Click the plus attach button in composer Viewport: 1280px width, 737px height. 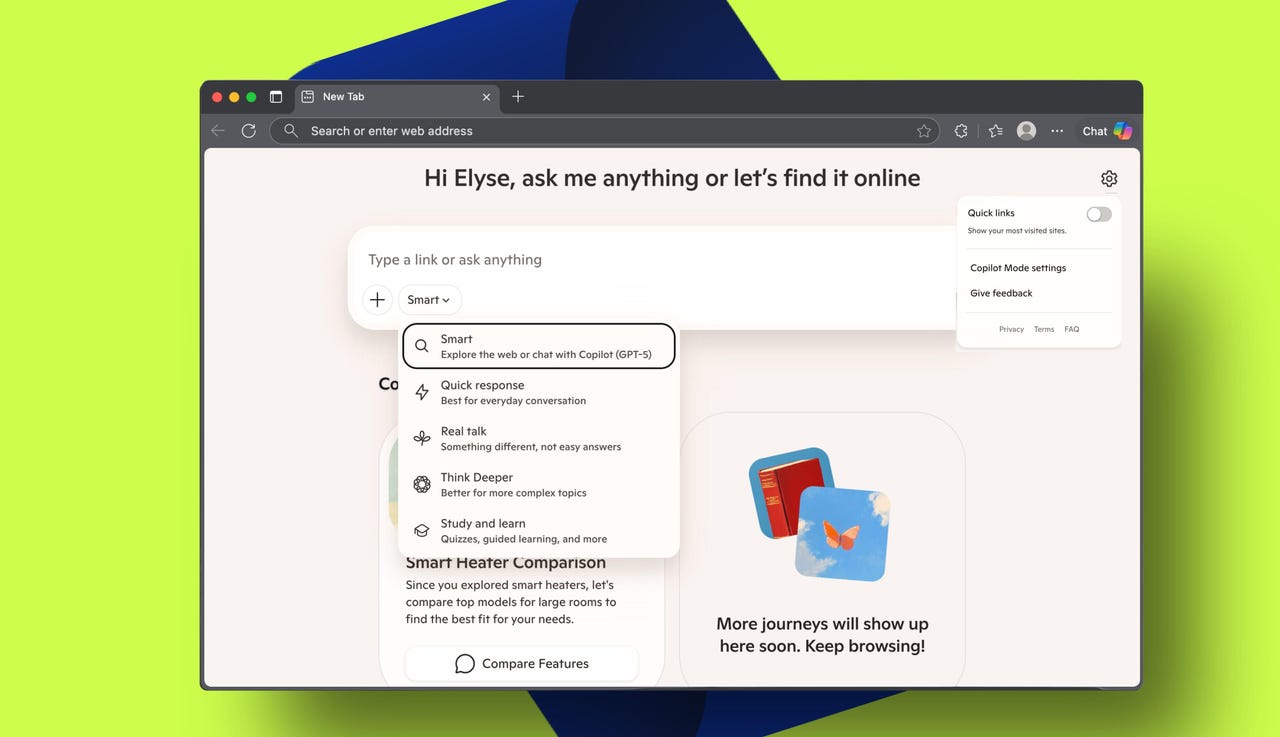377,300
